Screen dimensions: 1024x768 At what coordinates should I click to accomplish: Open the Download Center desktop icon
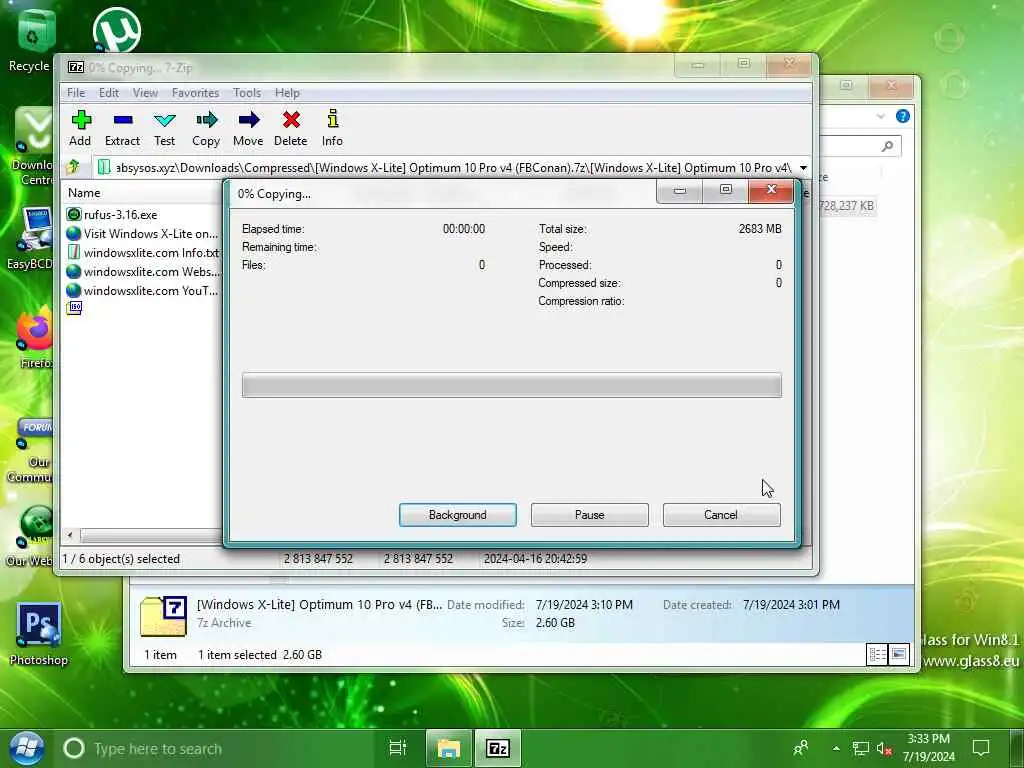point(33,146)
